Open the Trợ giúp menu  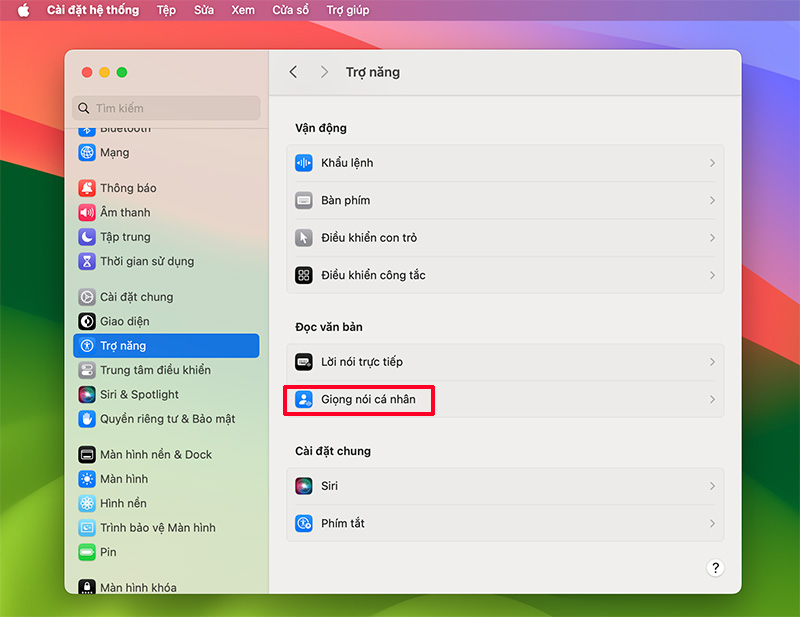point(348,10)
